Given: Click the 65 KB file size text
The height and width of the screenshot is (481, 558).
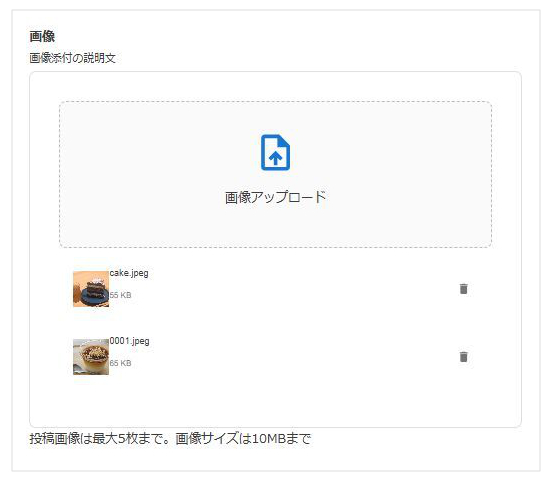Looking at the screenshot, I should (x=120, y=363).
